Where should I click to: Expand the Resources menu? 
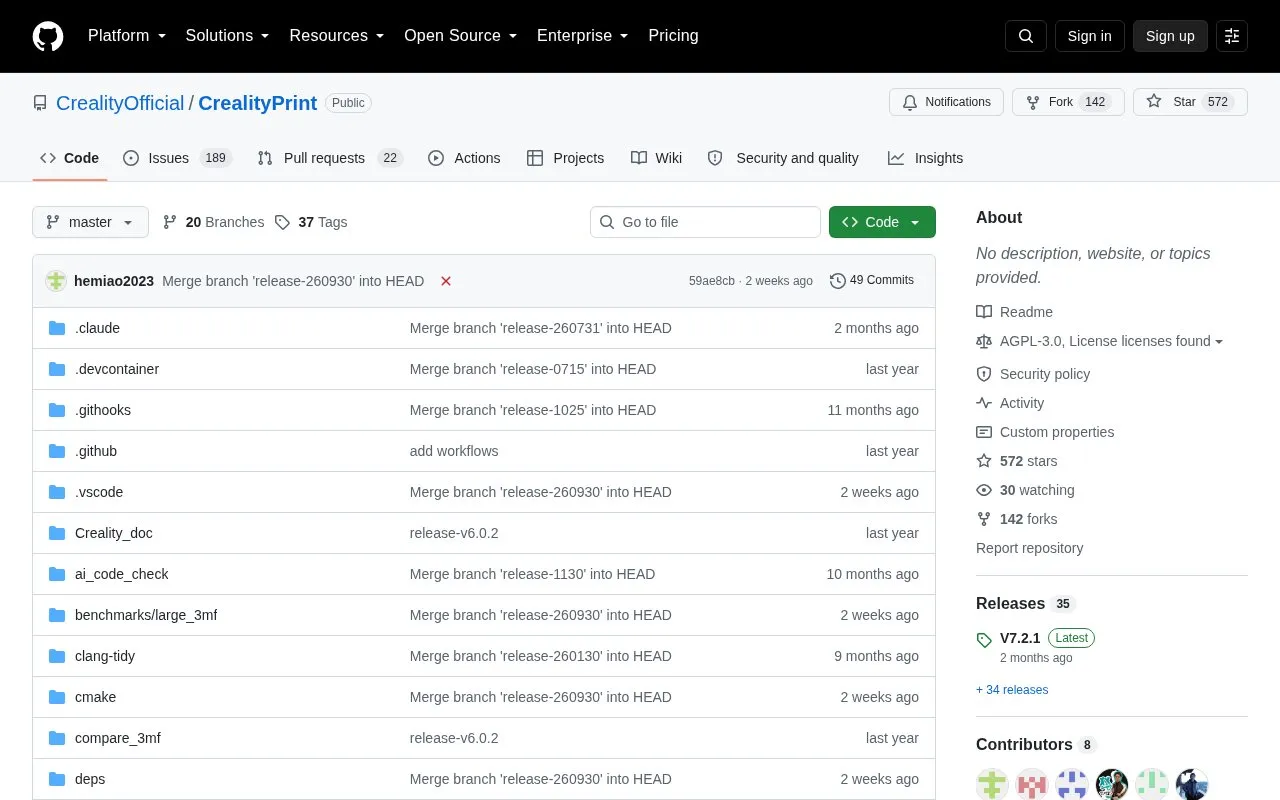coord(337,36)
